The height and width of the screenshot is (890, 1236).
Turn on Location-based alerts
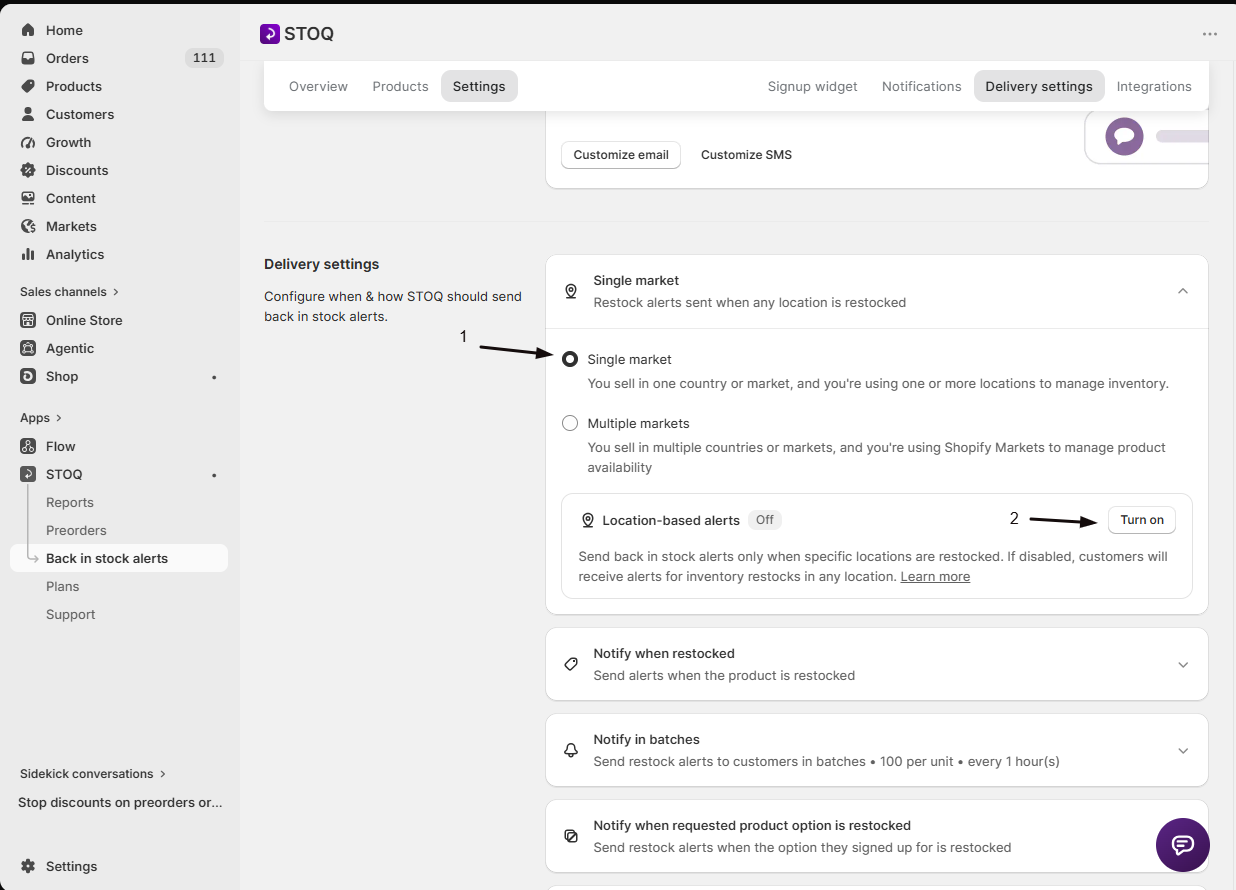click(1142, 520)
